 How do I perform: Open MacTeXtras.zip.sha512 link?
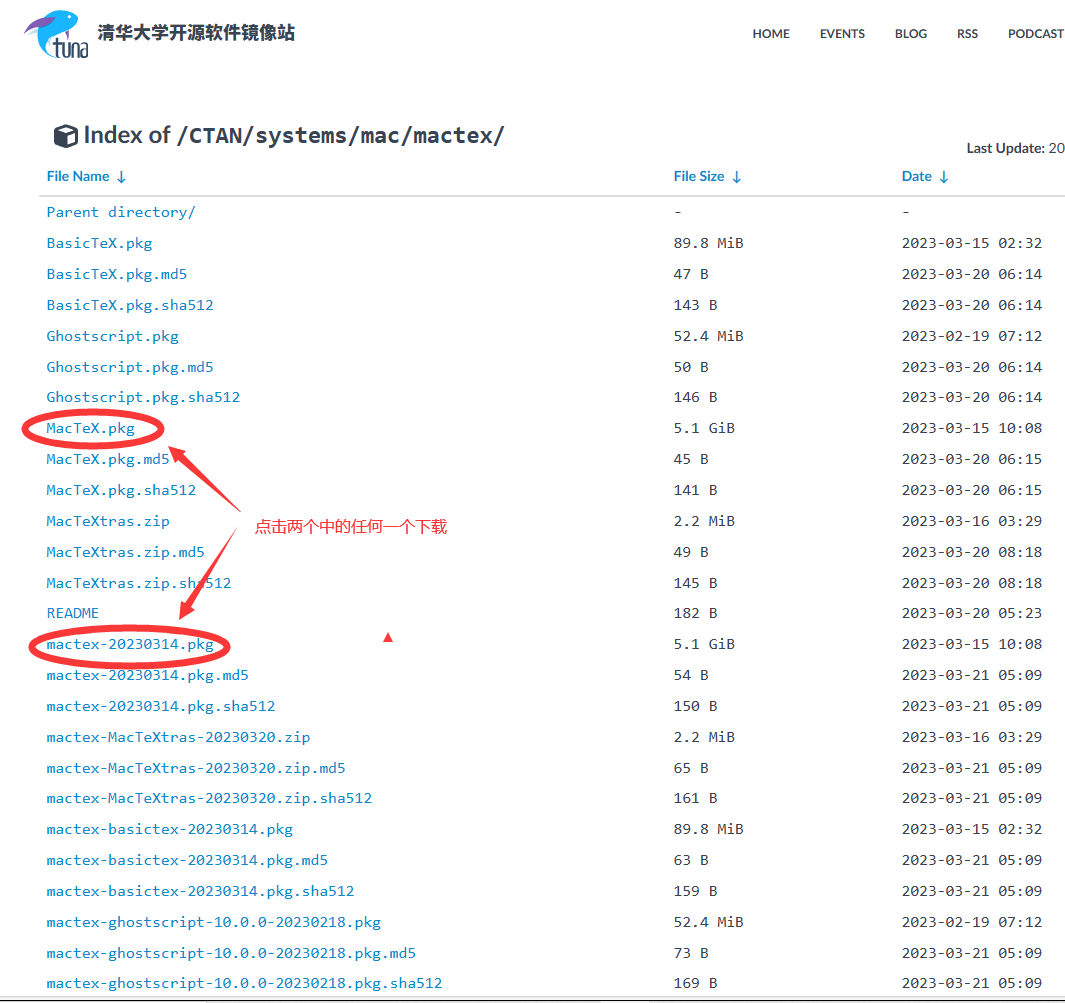(139, 583)
